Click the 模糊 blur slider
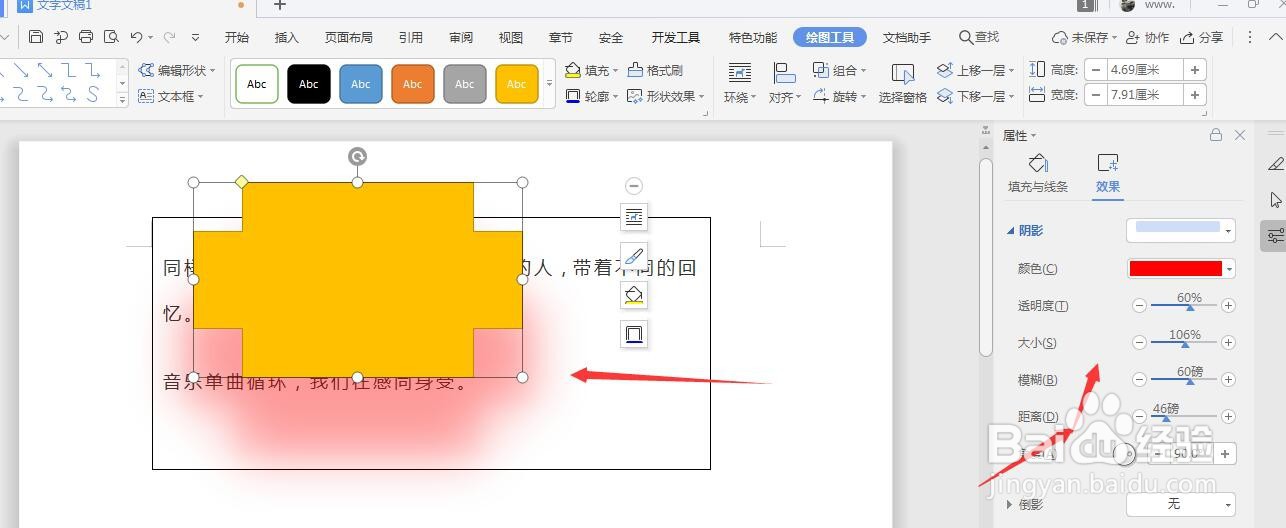This screenshot has width=1286, height=528. click(x=1184, y=380)
